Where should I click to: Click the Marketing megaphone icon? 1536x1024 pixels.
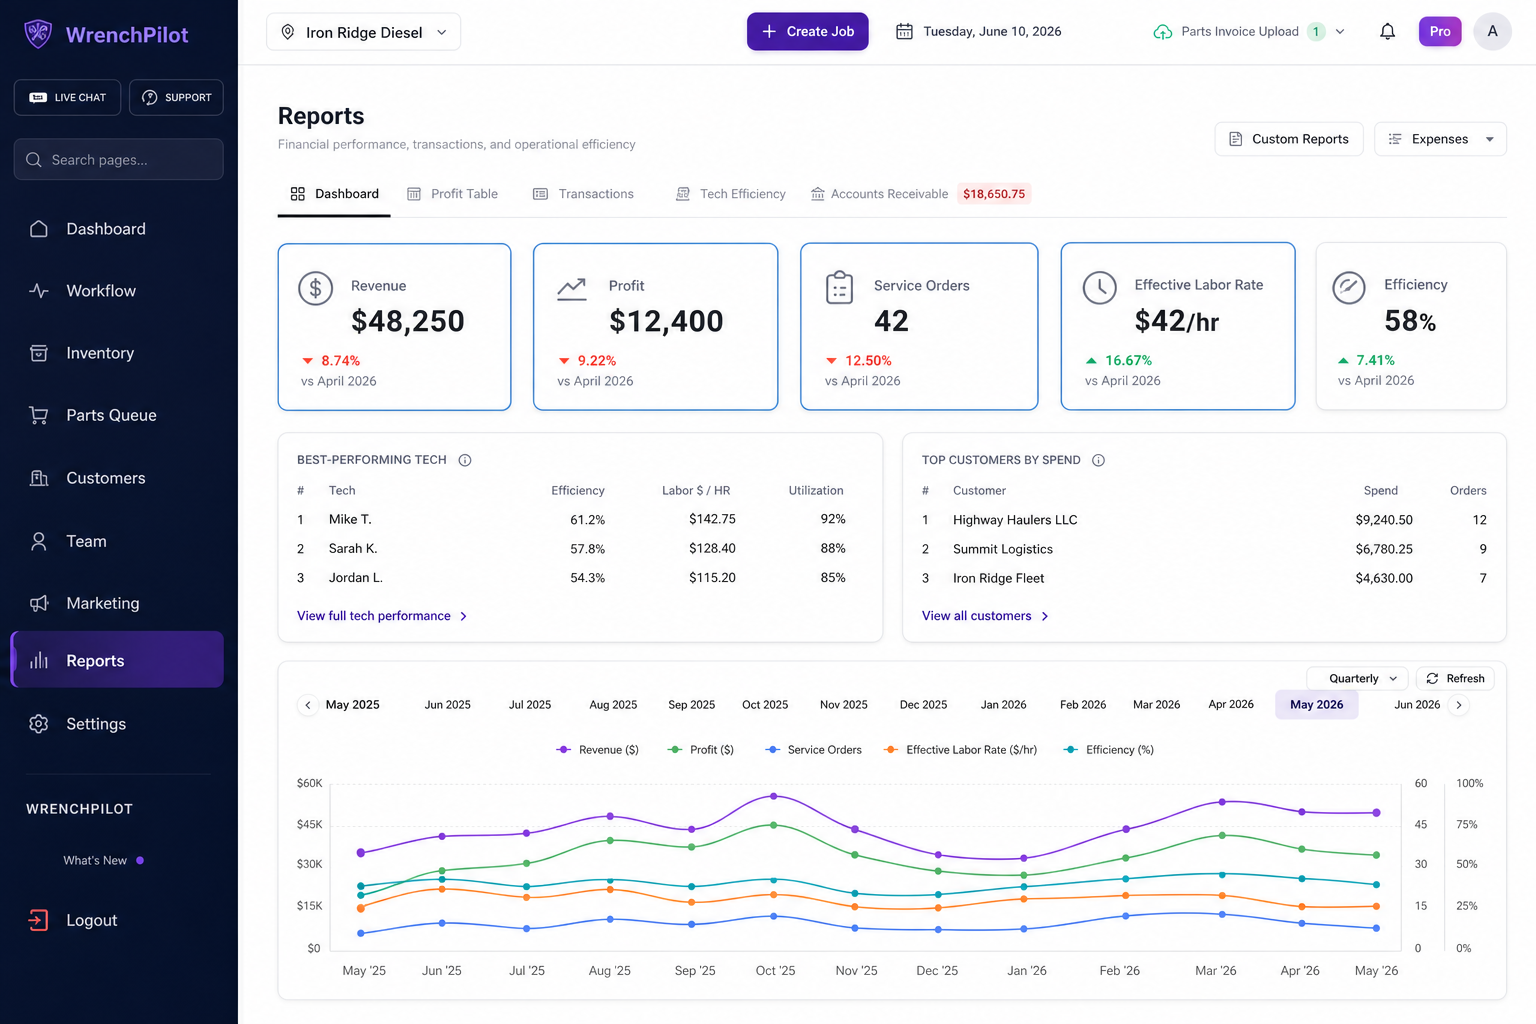(39, 603)
